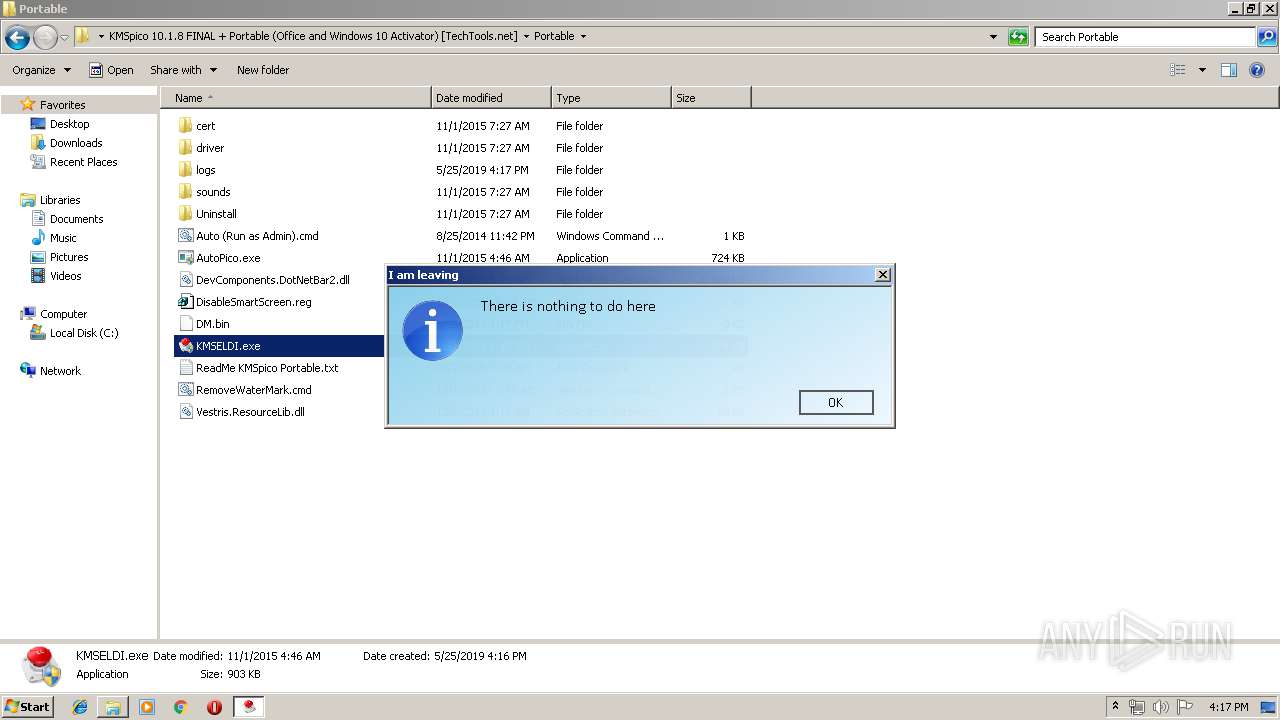
Task: Open Windows Media Player taskbar icon
Action: point(147,707)
